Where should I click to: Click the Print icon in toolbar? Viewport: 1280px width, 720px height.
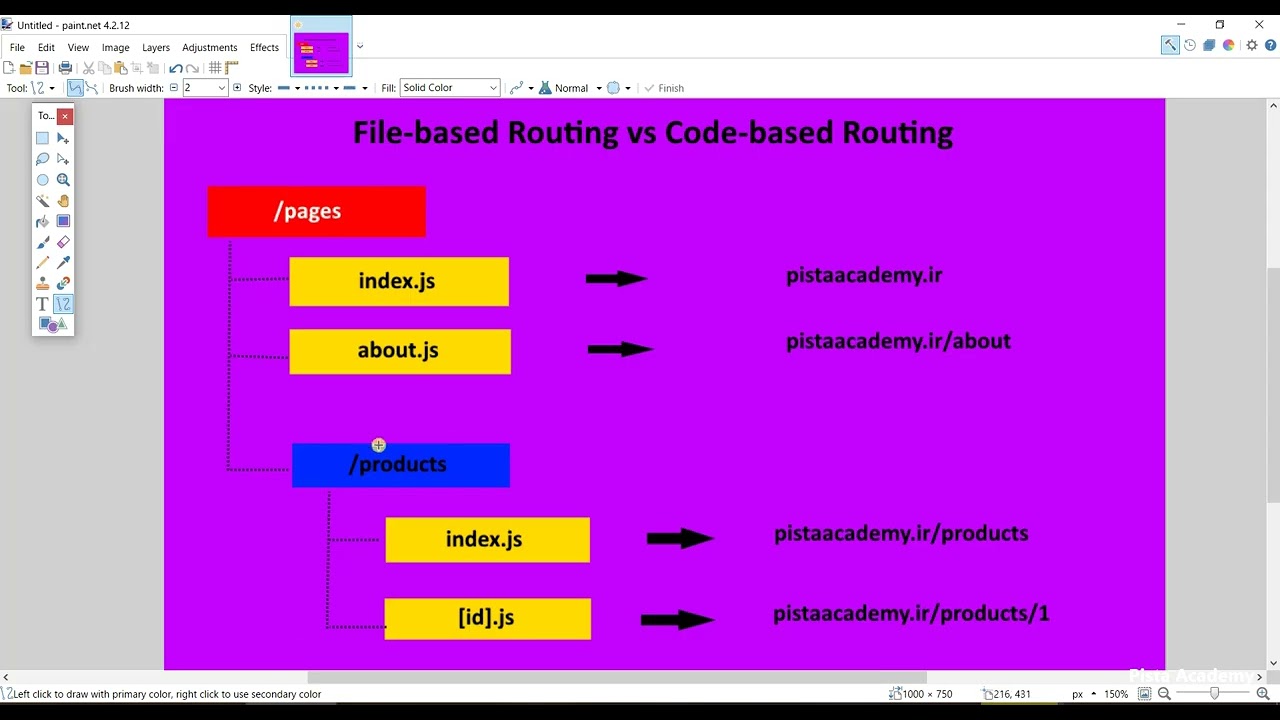65,68
